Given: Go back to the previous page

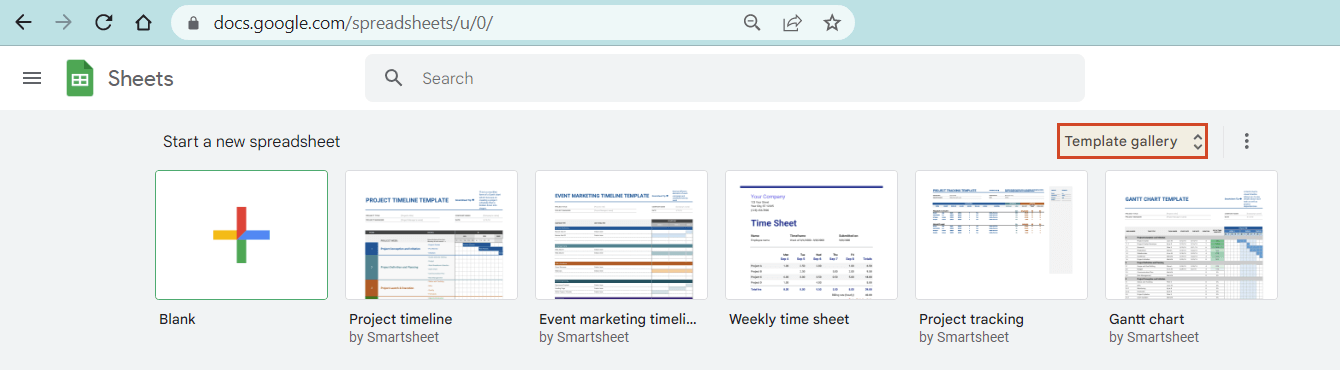Looking at the screenshot, I should point(23,23).
